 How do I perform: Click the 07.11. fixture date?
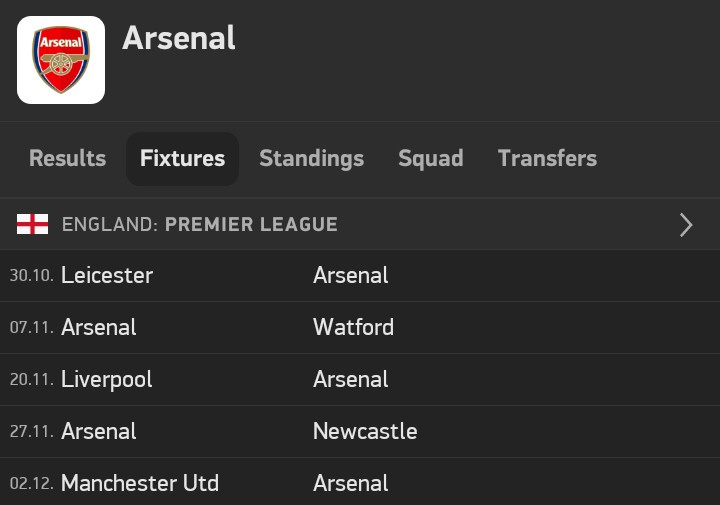pyautogui.click(x=32, y=328)
